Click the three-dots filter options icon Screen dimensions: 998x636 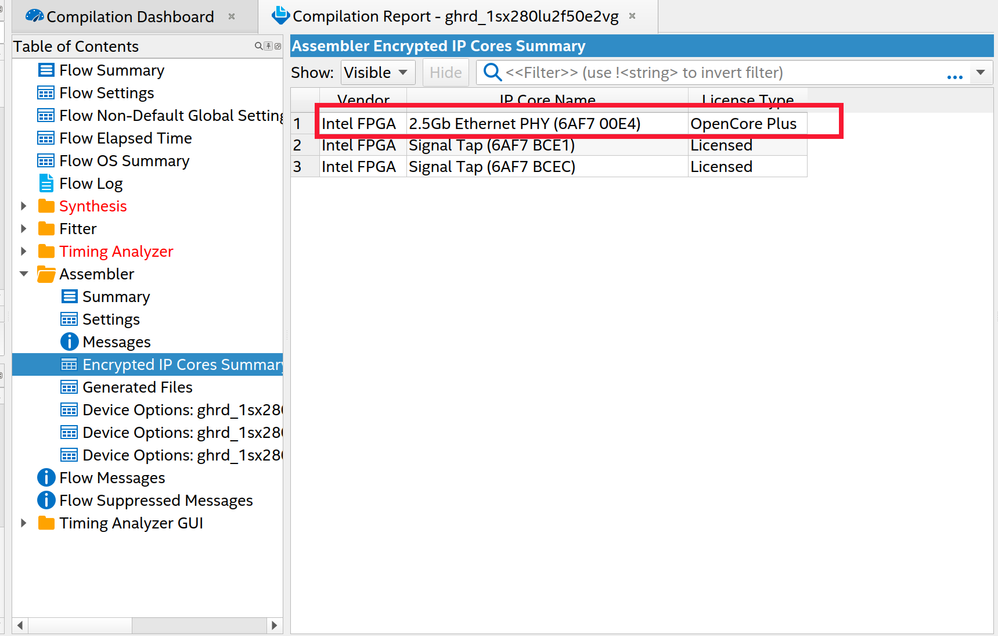click(x=954, y=75)
